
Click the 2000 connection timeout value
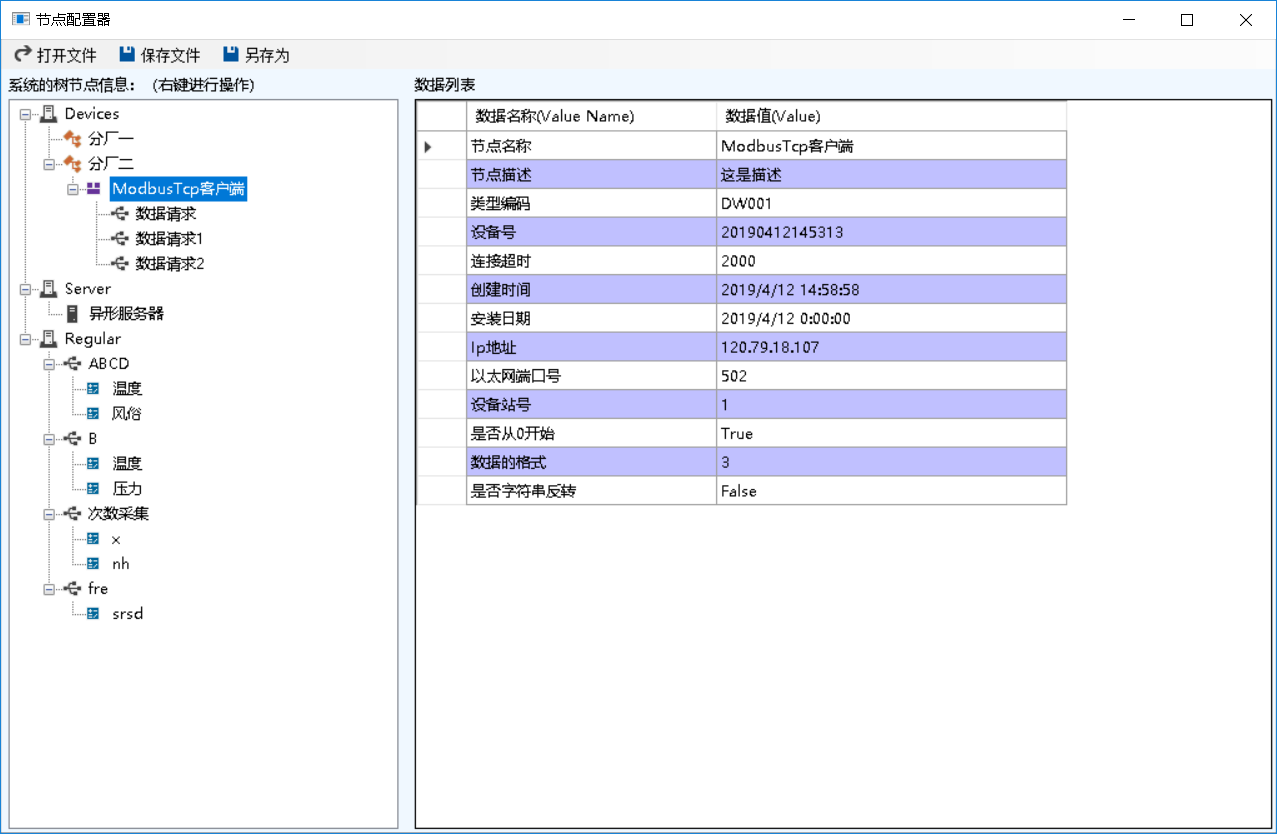click(x=891, y=261)
